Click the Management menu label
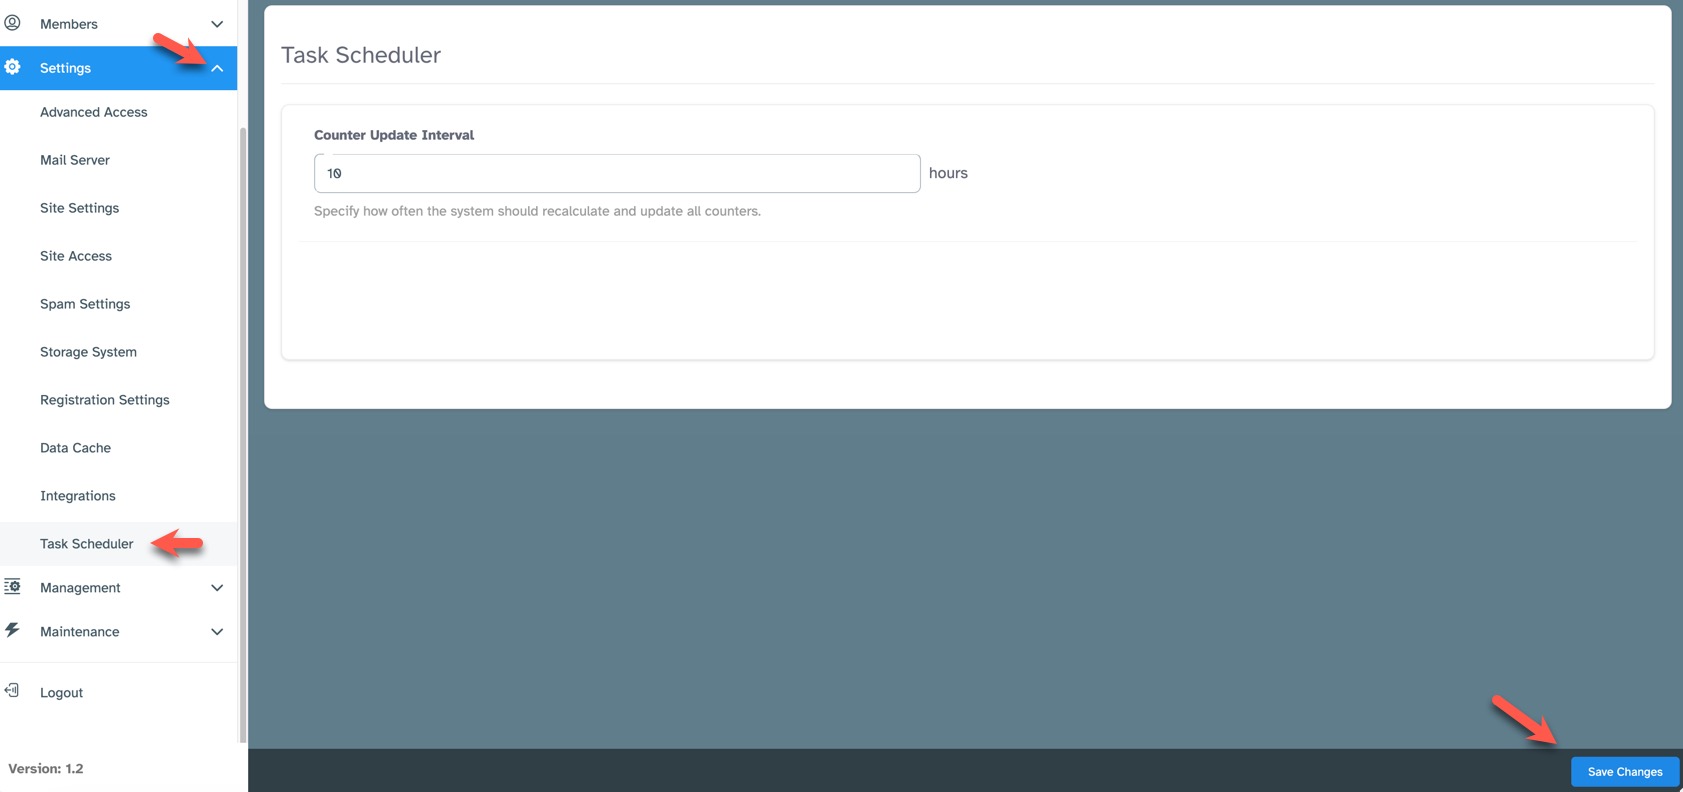The image size is (1683, 792). tap(80, 588)
